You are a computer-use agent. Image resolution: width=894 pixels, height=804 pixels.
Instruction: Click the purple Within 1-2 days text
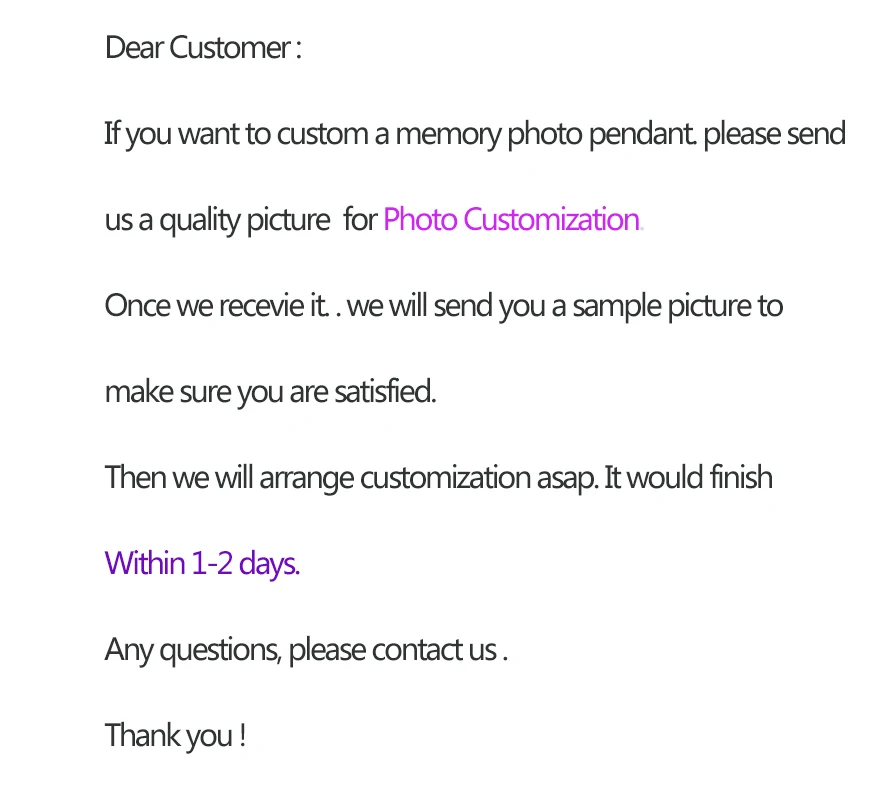[202, 564]
